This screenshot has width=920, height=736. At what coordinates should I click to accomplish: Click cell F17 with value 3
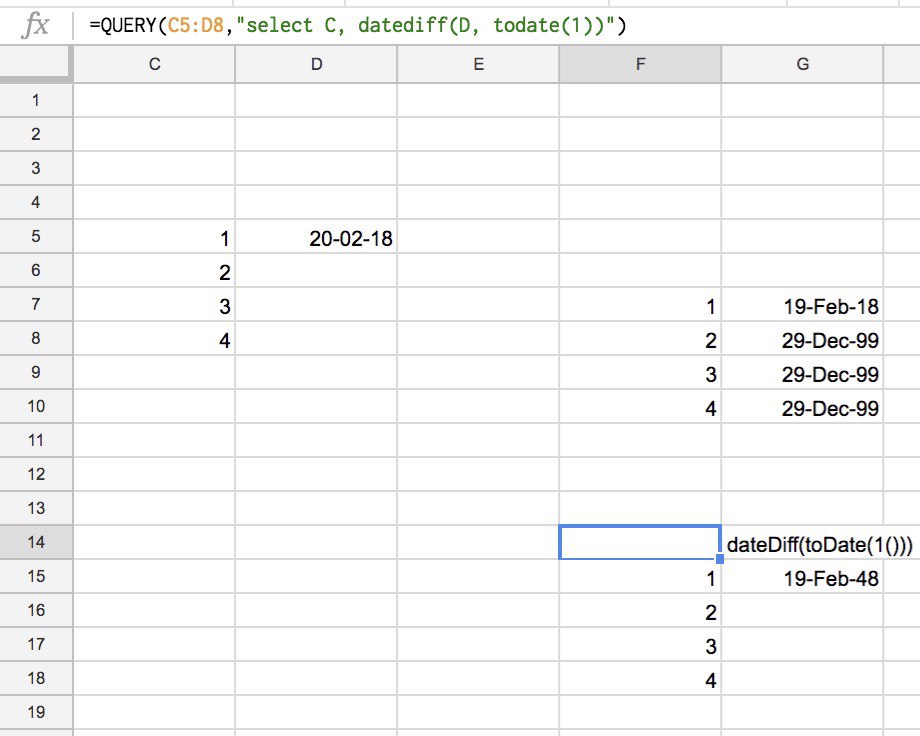coord(640,645)
